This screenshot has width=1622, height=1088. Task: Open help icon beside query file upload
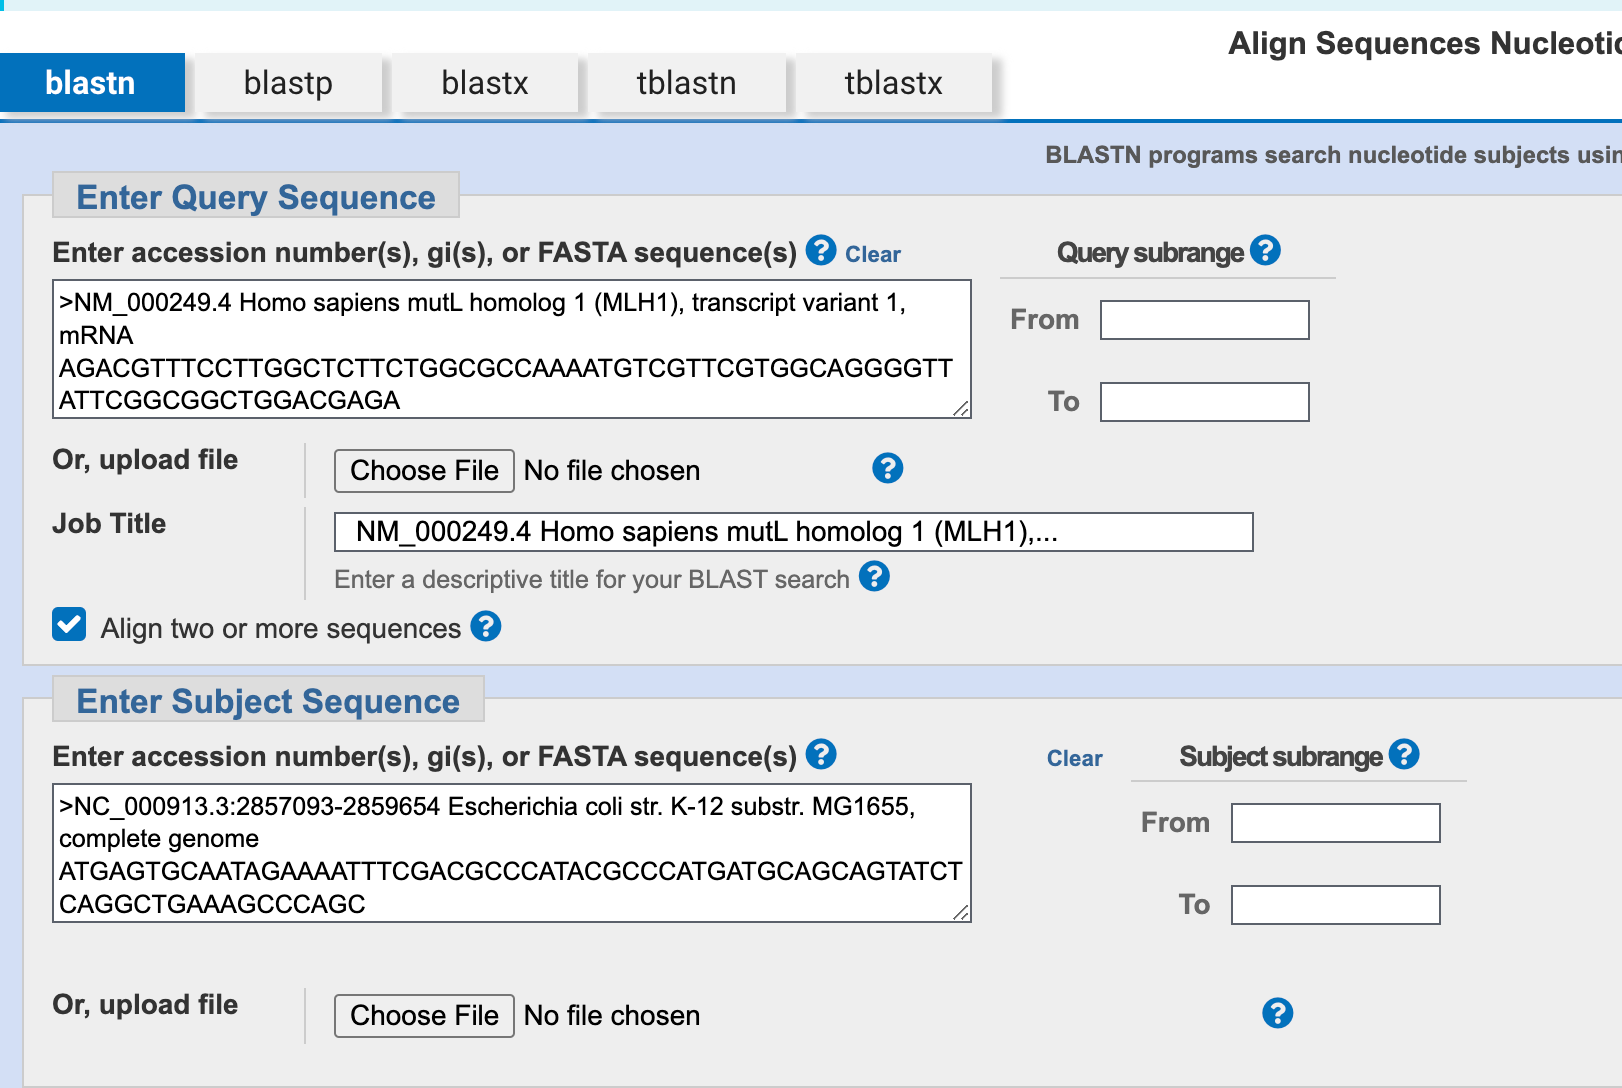coord(887,468)
